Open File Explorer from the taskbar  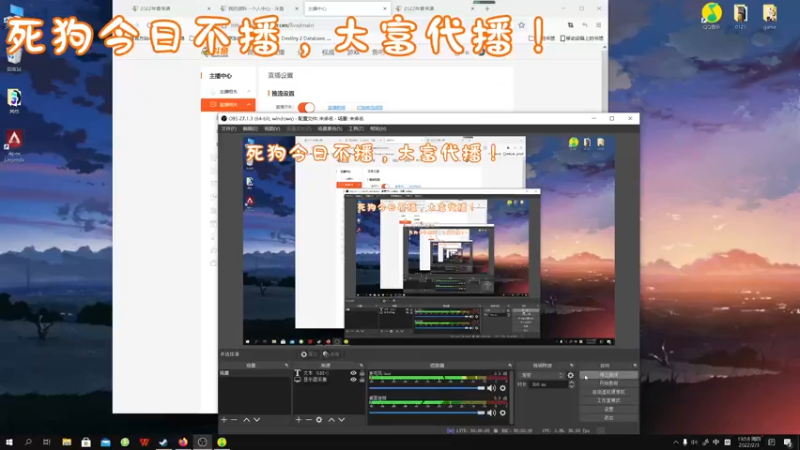[66, 442]
